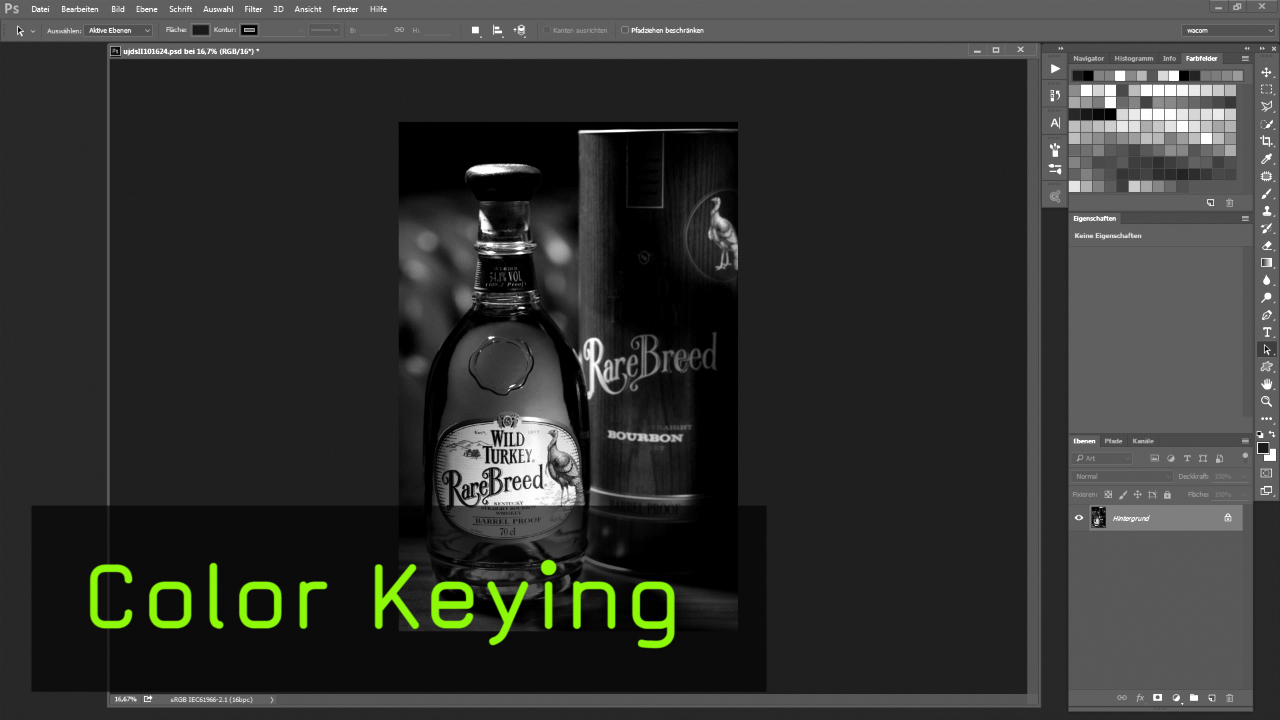Click the lock icon on the Hintergrund layer

click(1228, 518)
